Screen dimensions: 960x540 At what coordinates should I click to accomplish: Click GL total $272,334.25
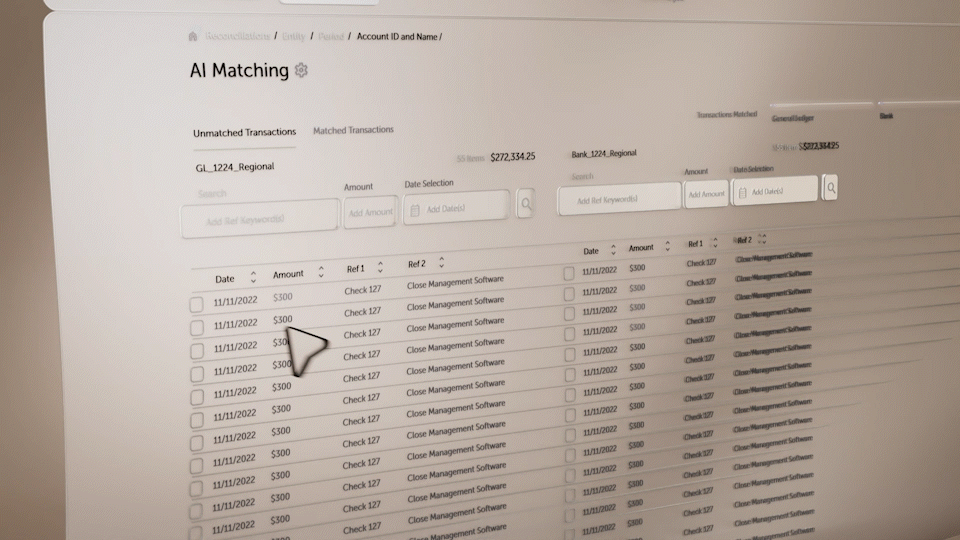point(512,157)
